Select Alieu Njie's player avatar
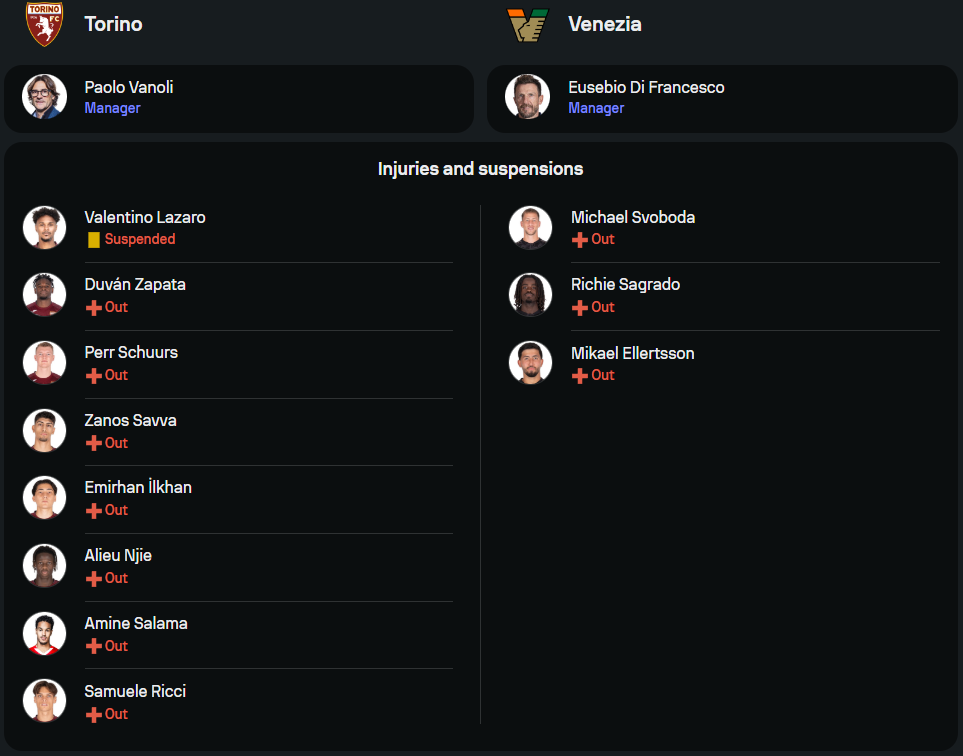 coord(44,566)
